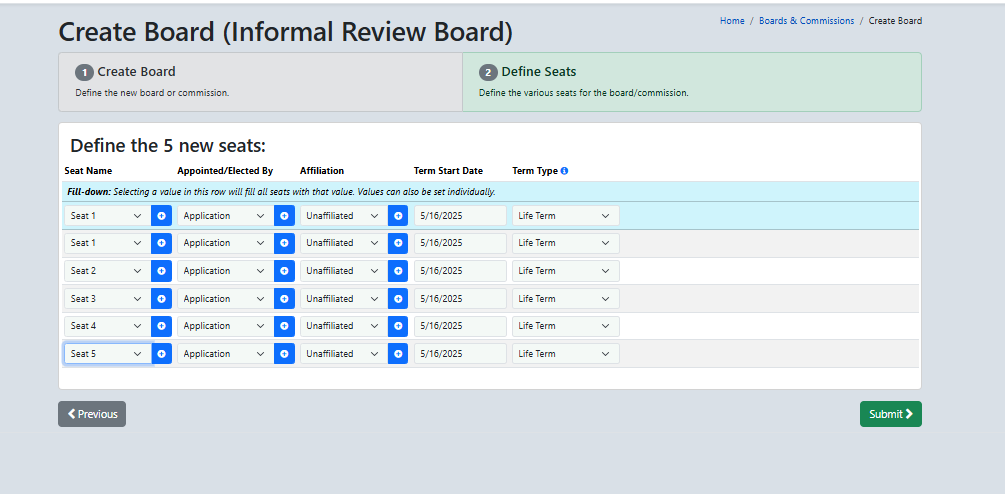Click the plus button beside Seat Name in fill-down row

tap(162, 216)
